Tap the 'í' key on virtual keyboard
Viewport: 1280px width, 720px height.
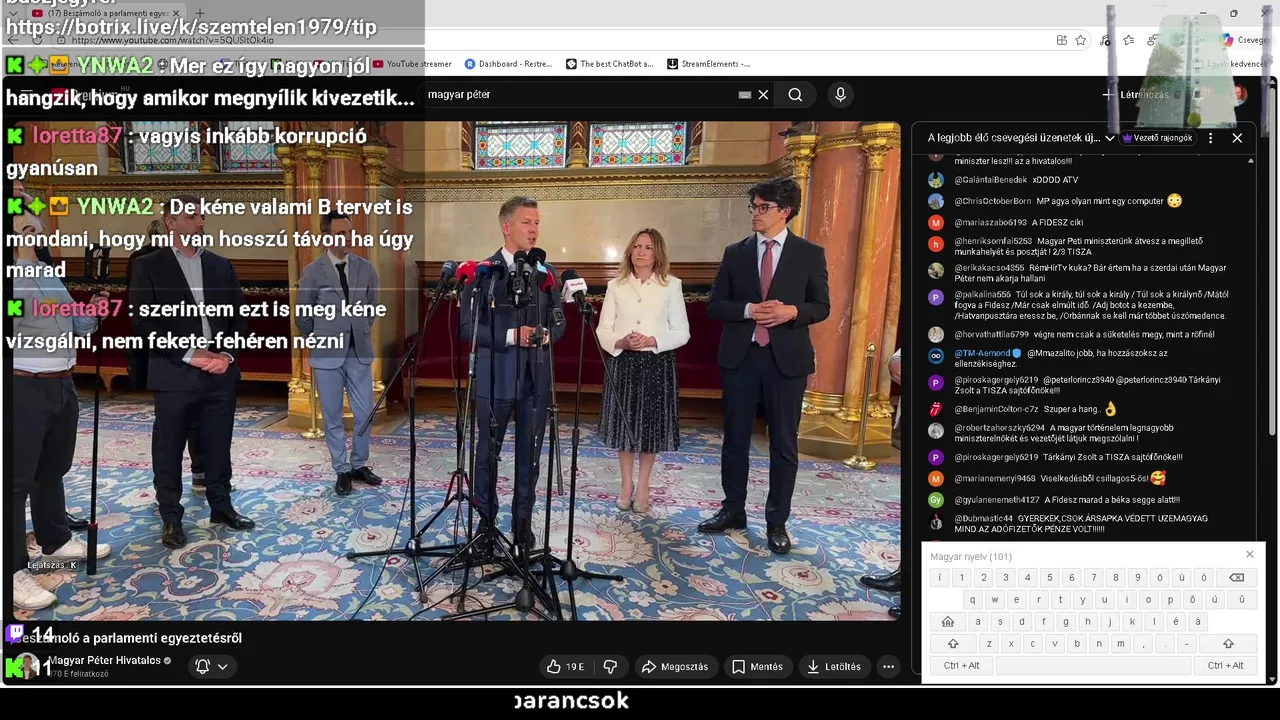tap(939, 577)
